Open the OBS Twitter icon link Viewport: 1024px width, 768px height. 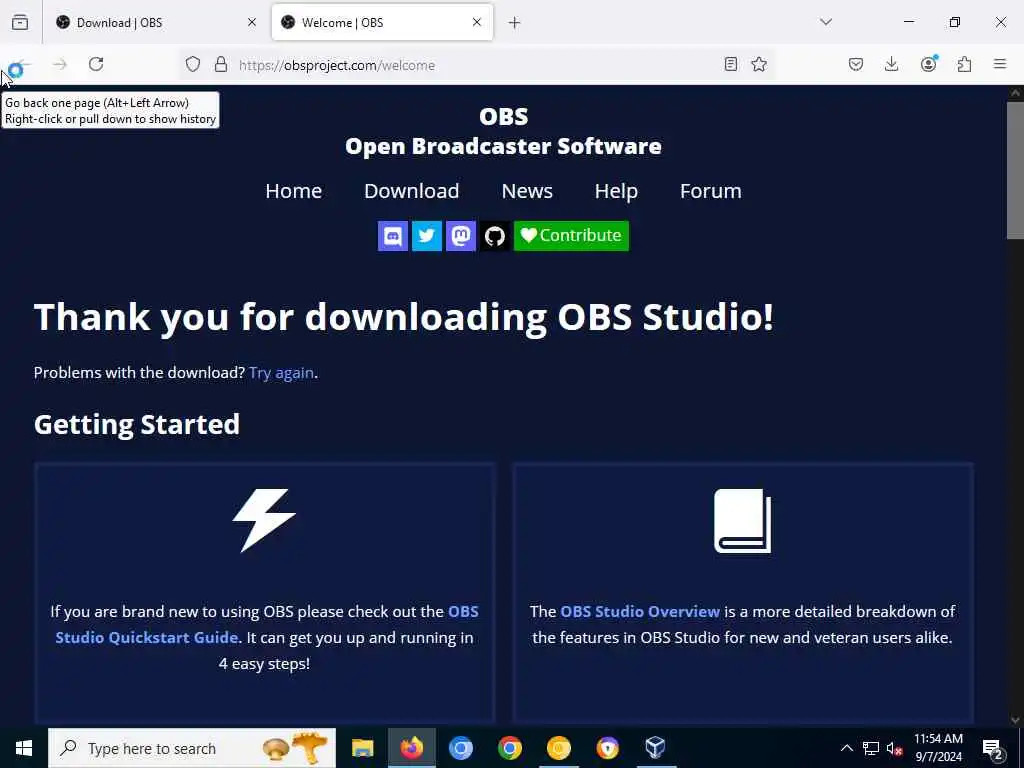426,236
